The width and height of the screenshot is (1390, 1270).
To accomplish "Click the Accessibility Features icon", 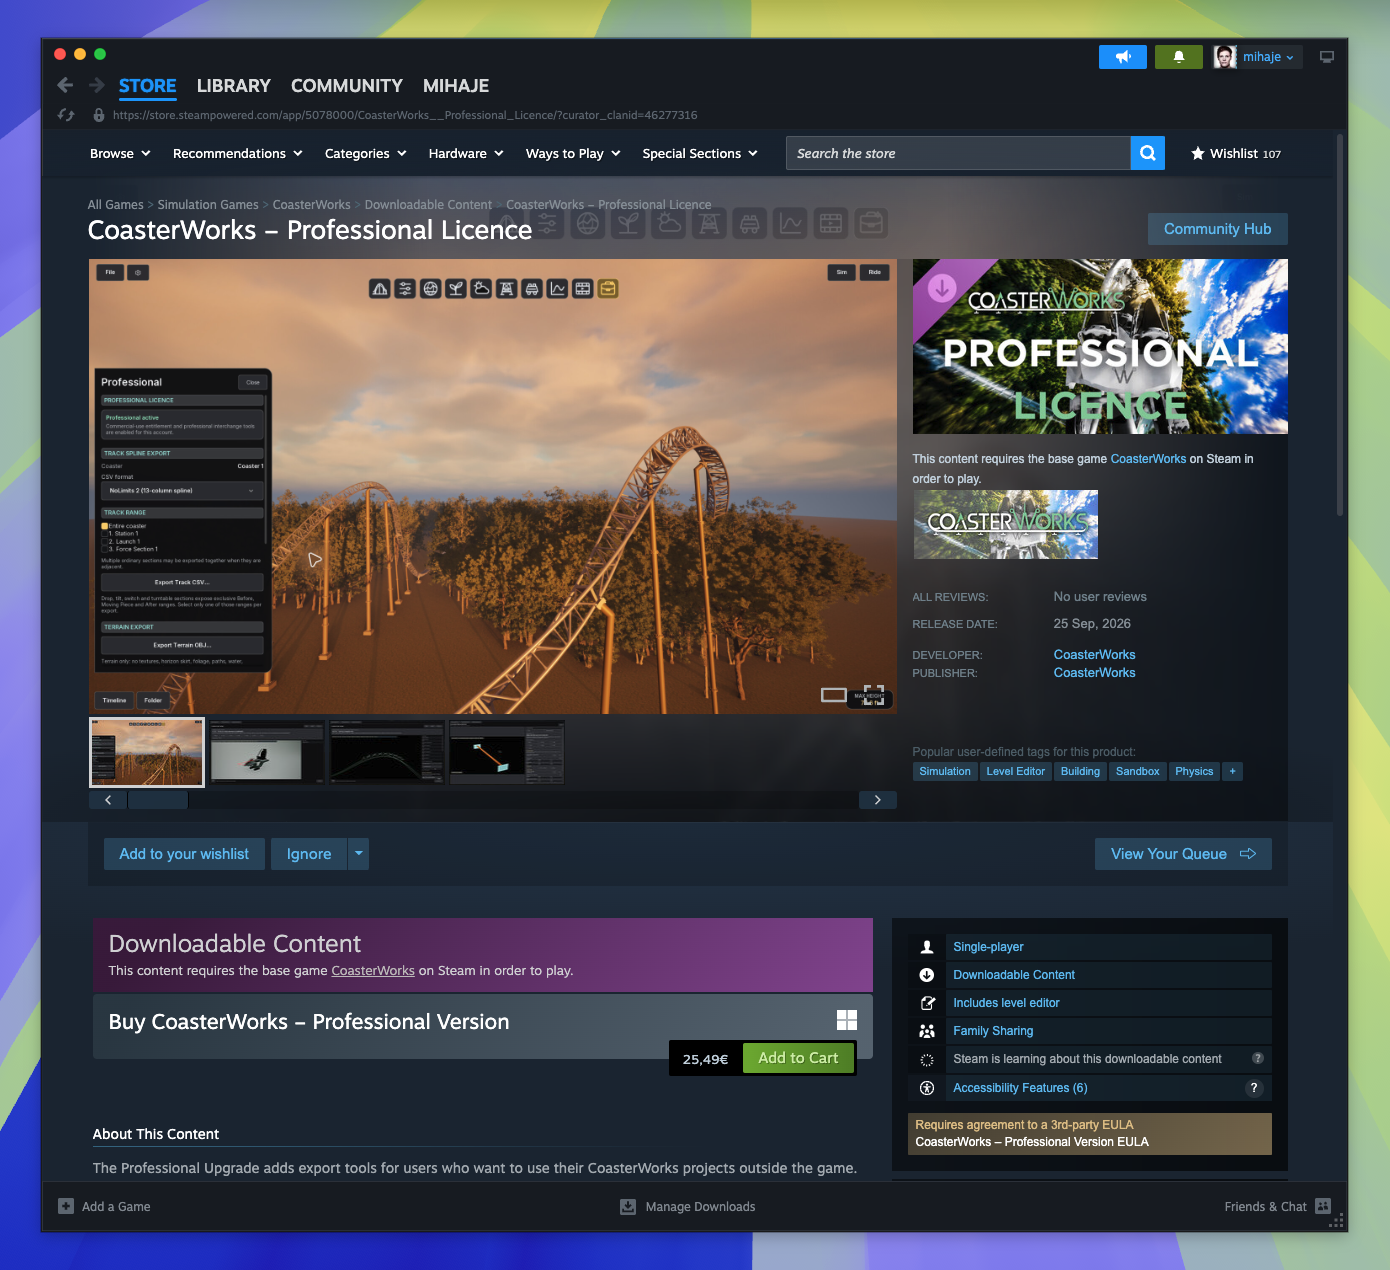I will (x=927, y=1088).
